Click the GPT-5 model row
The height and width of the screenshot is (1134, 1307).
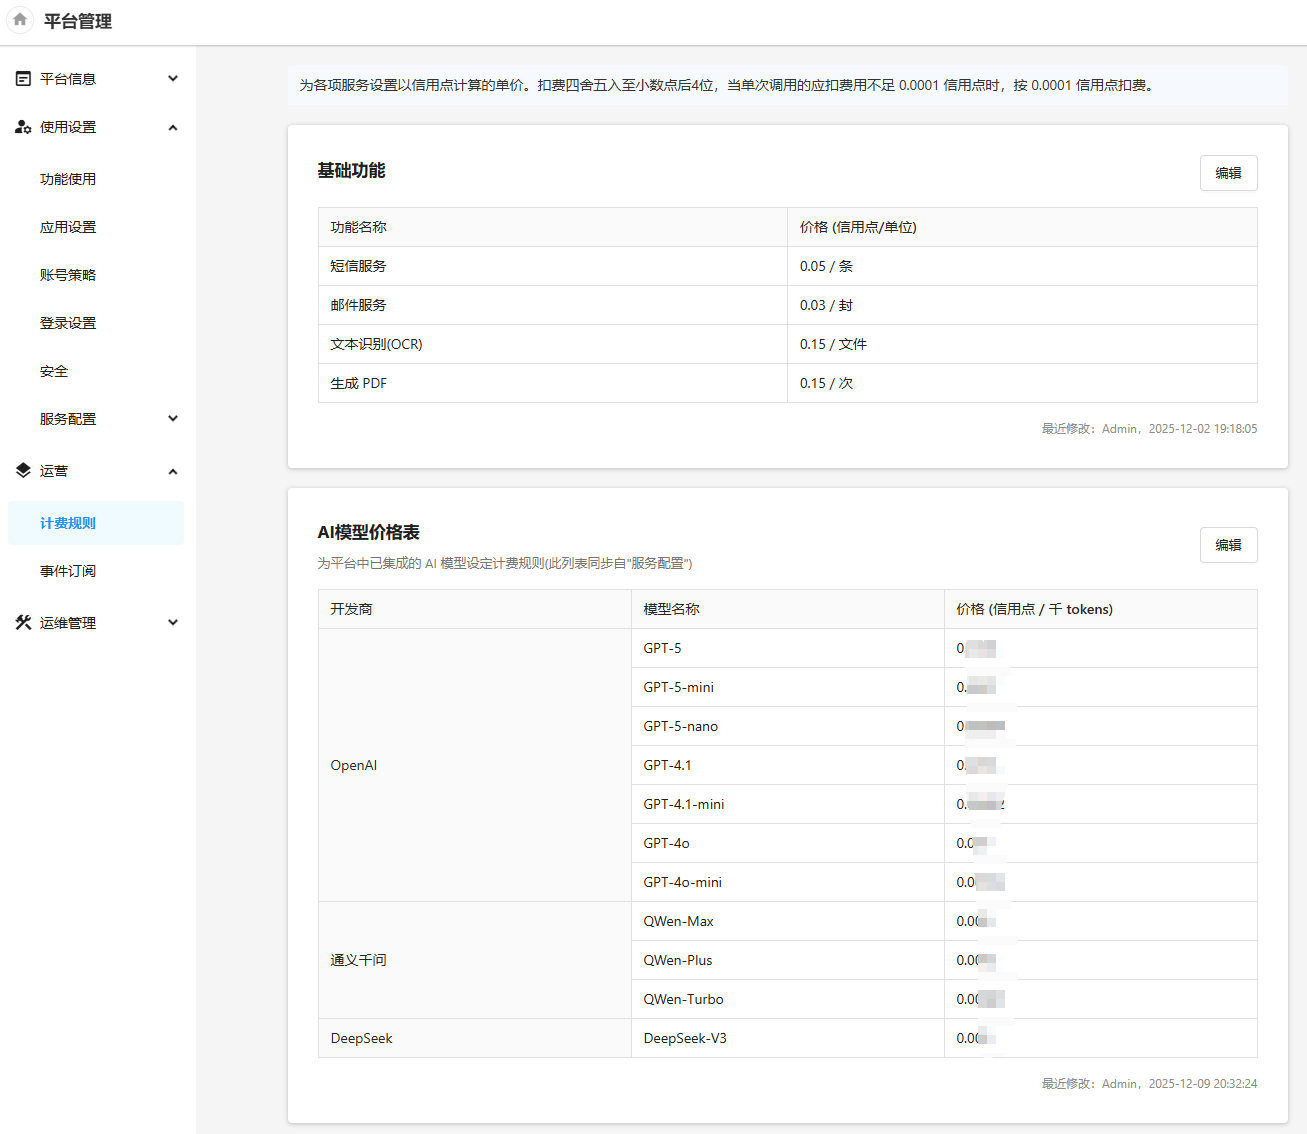[x=787, y=648]
